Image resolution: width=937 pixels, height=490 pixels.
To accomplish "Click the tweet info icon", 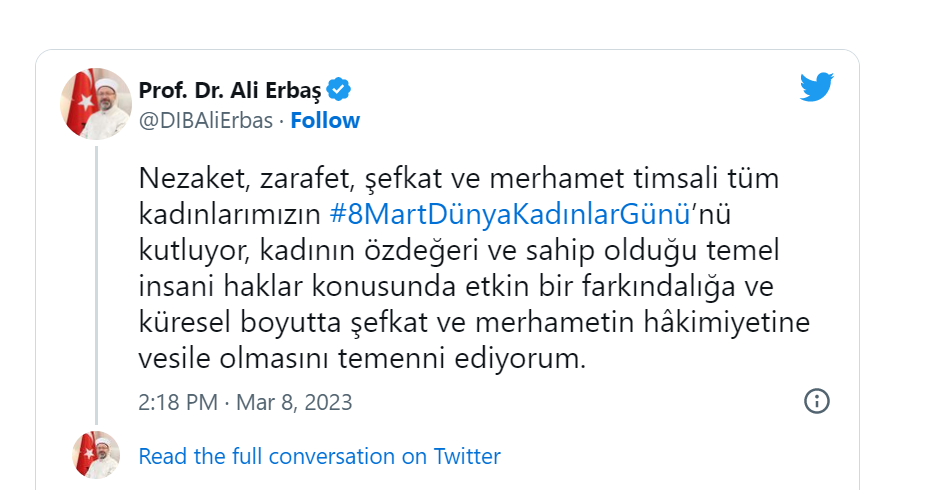I will coord(816,402).
